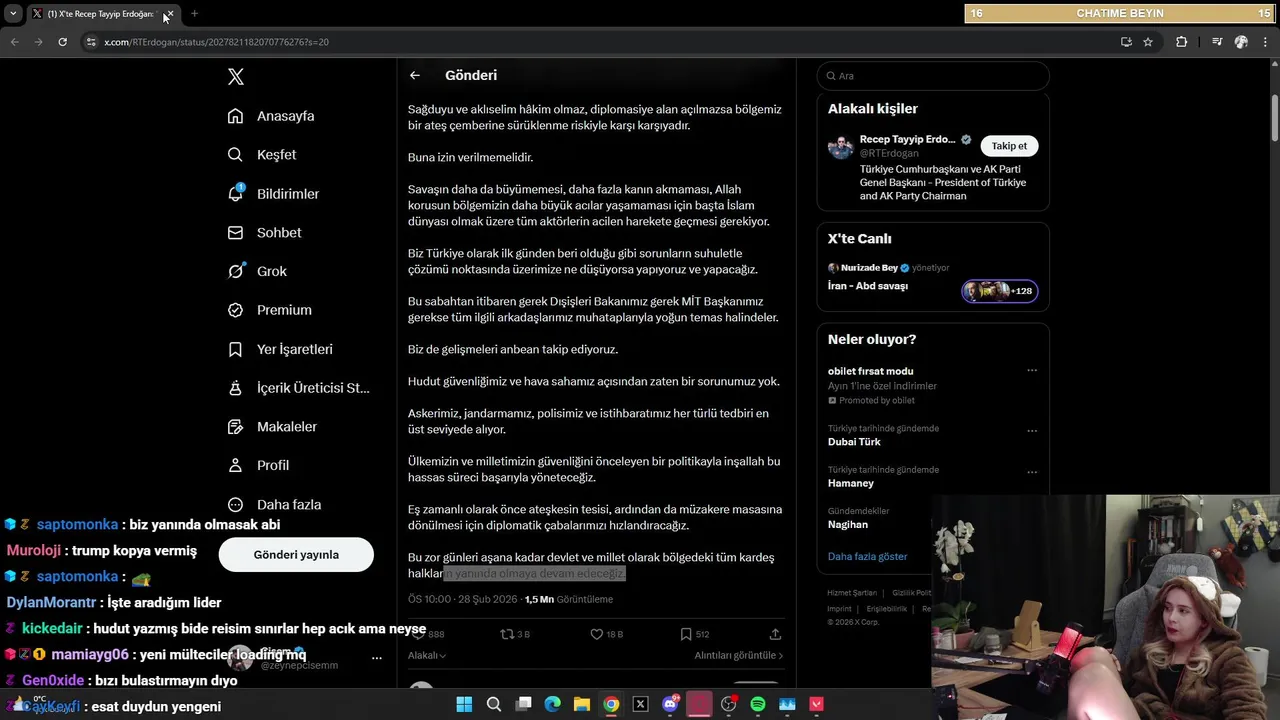Image resolution: width=1280 pixels, height=720 pixels.
Task: Open Recep Tayyip Erdoğan profile avatar
Action: click(840, 147)
